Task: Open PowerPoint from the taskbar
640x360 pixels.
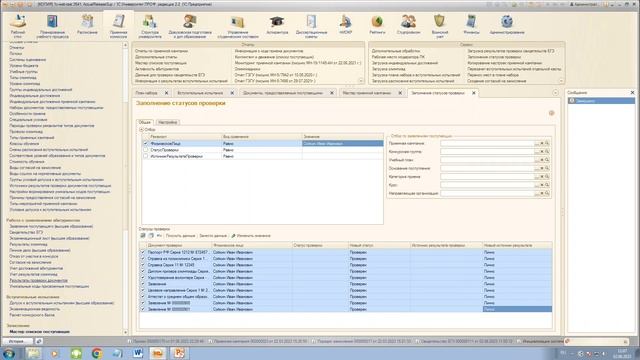Action: point(179,353)
